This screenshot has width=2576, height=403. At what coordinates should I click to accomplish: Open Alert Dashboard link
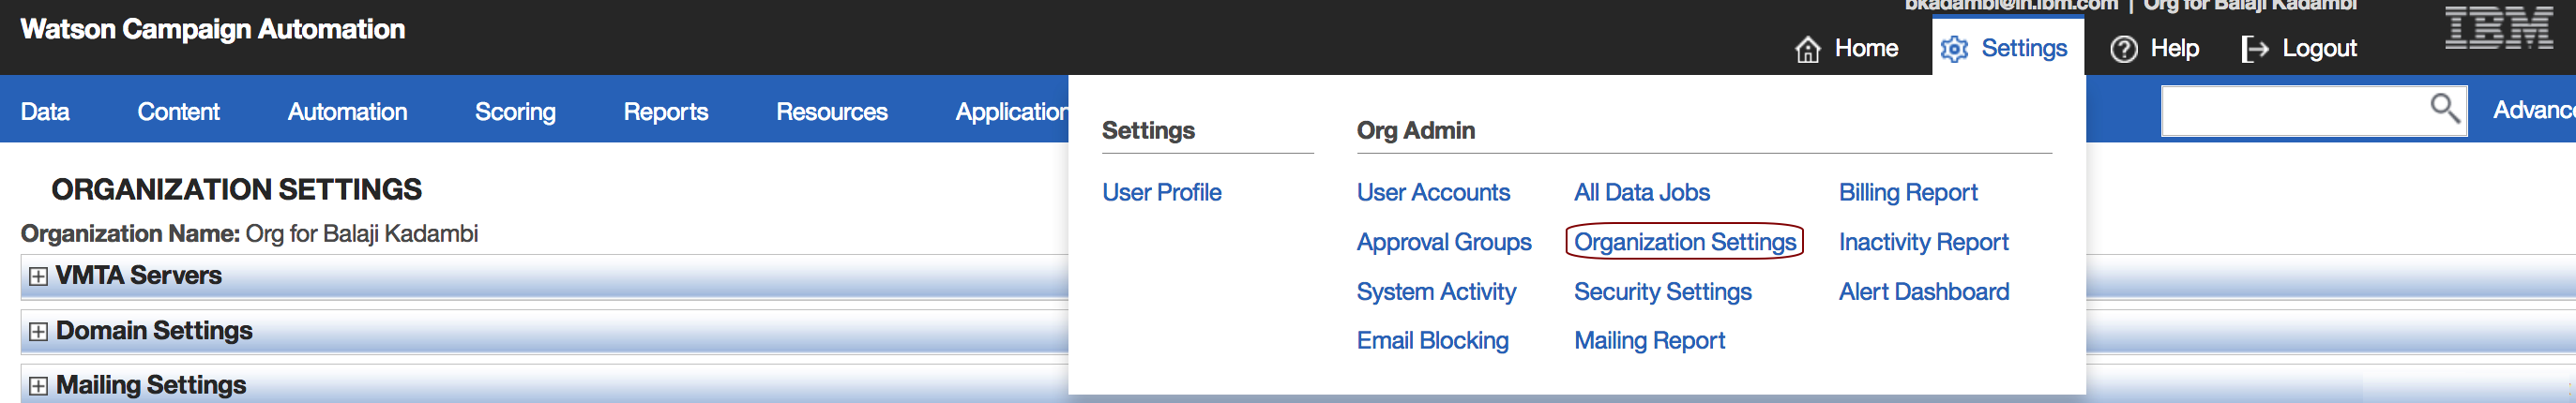click(1923, 292)
